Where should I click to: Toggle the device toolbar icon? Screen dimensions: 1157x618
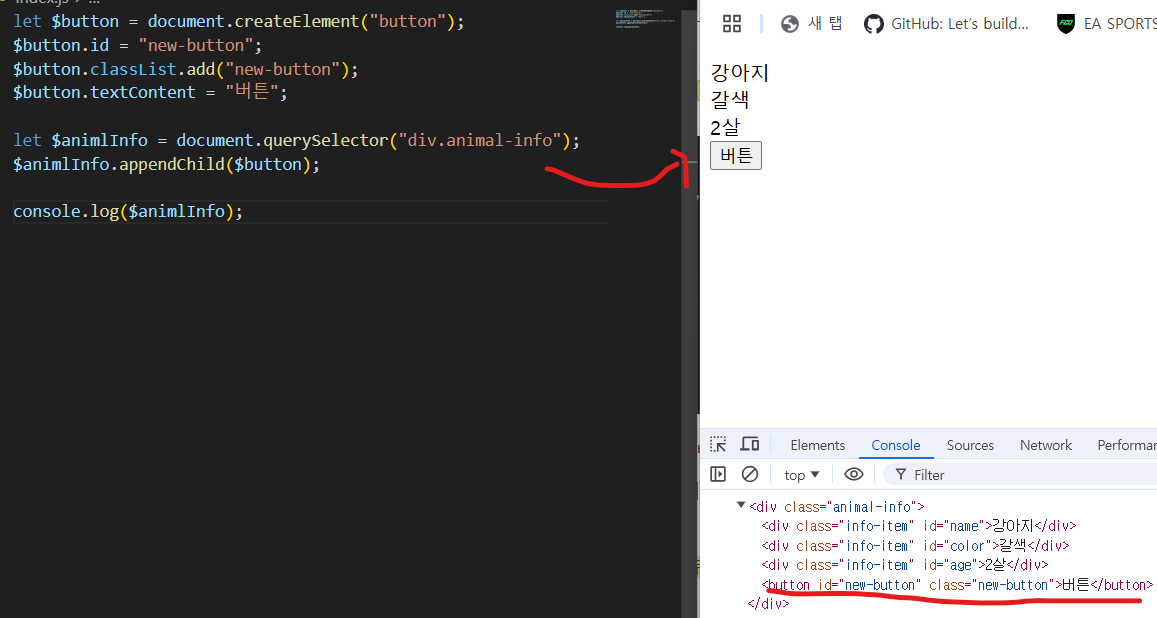click(x=750, y=444)
